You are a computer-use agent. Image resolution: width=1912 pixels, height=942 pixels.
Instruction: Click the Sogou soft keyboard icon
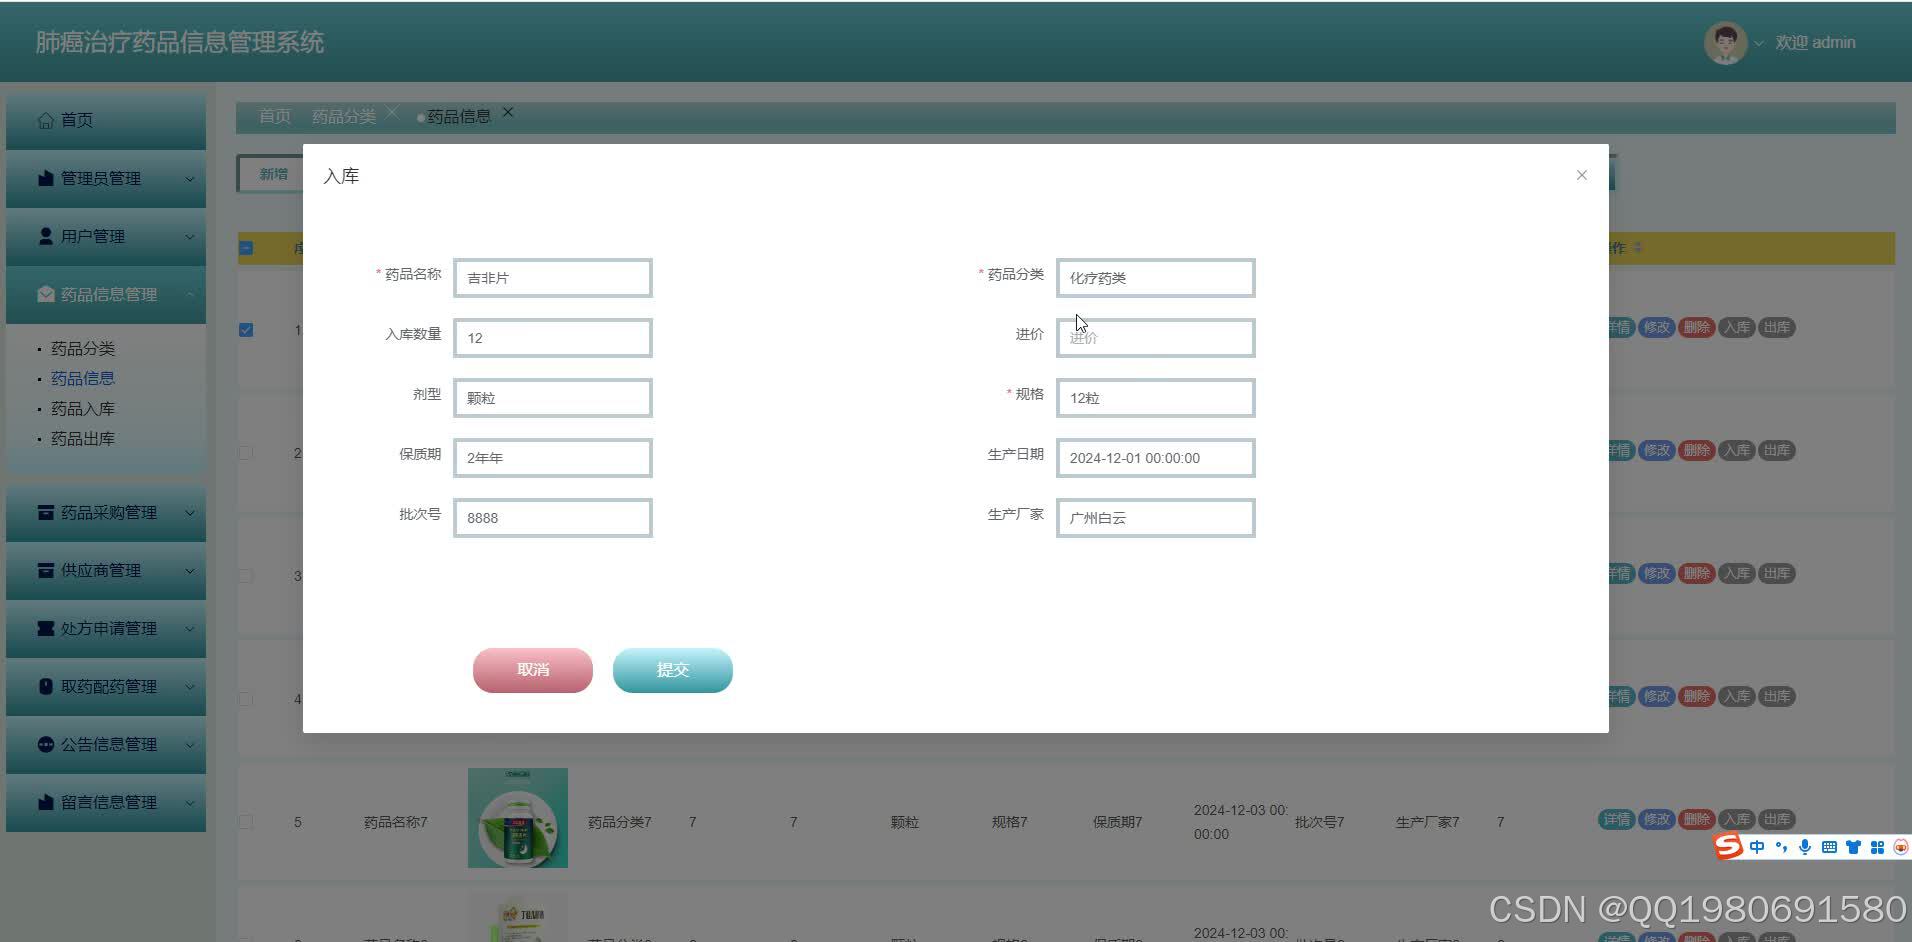click(x=1829, y=847)
